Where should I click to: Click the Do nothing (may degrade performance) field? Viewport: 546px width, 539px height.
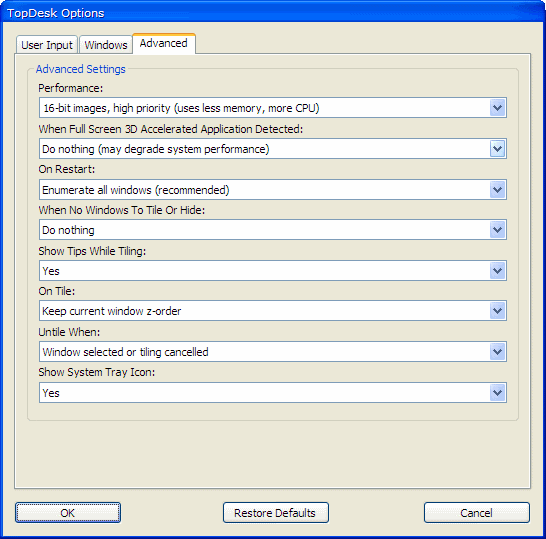pos(273,149)
